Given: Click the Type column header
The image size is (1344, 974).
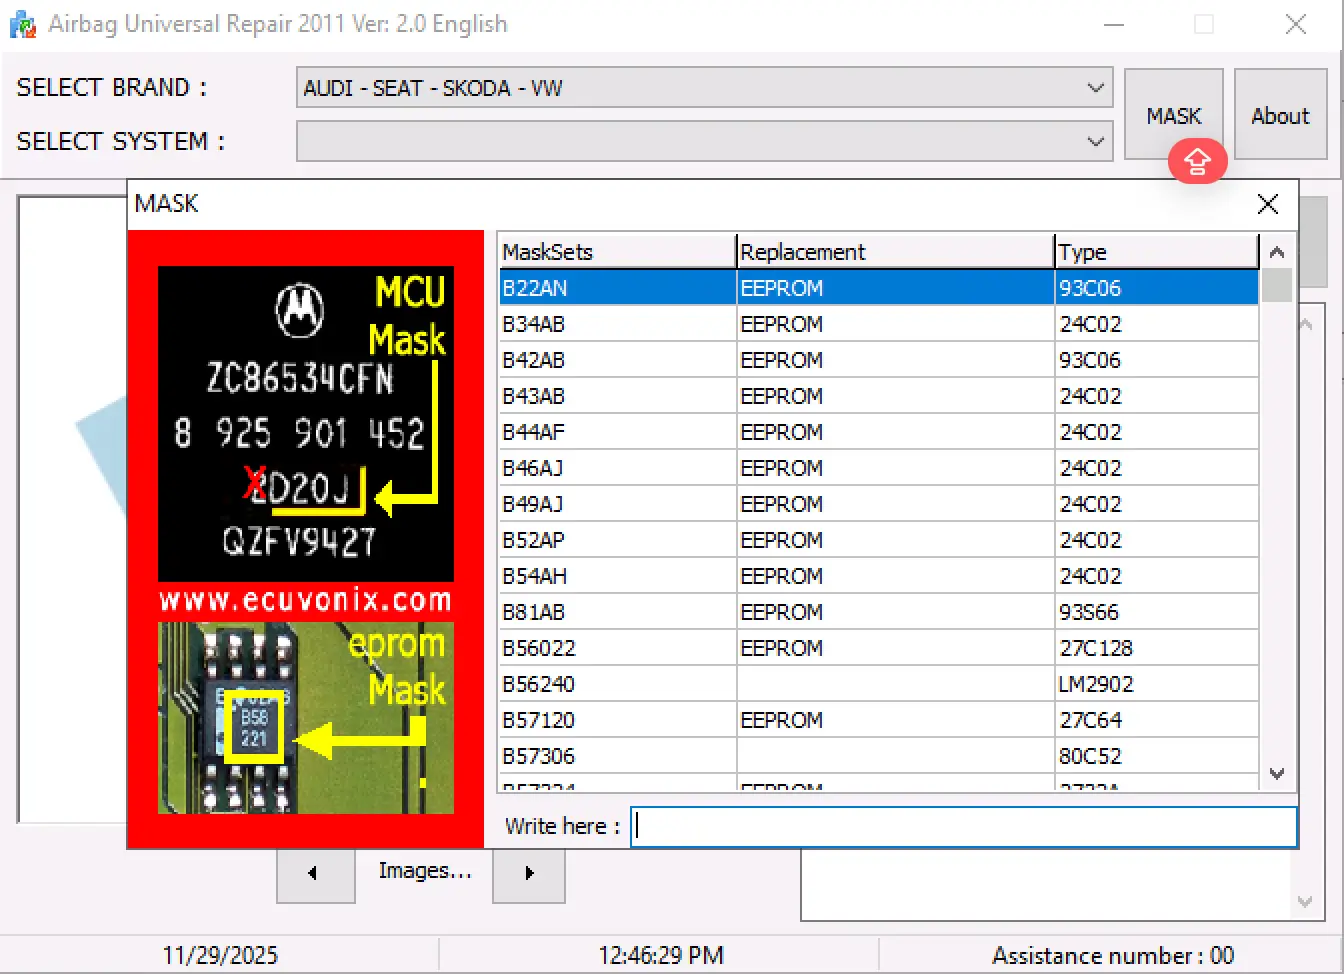Looking at the screenshot, I should click(1155, 252).
